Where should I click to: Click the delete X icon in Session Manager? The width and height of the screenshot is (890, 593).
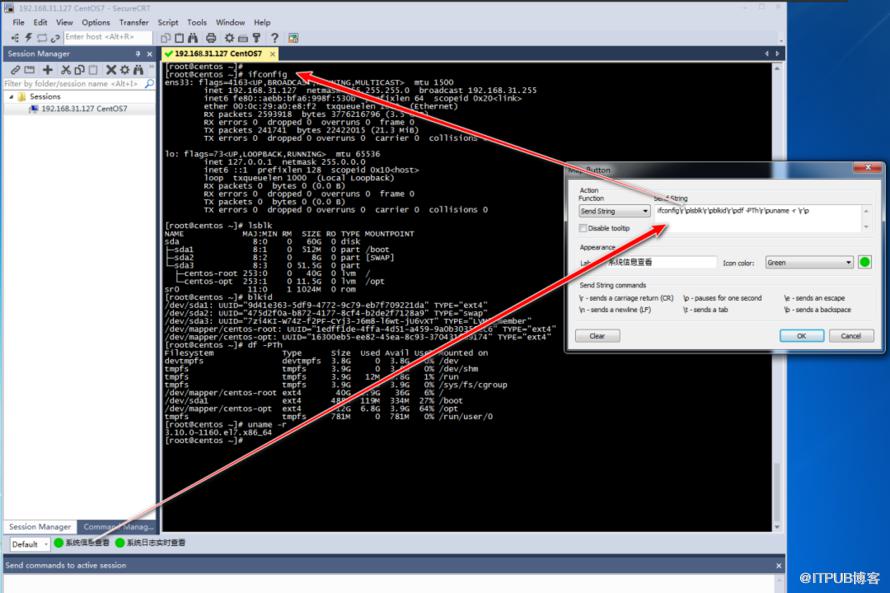click(111, 70)
